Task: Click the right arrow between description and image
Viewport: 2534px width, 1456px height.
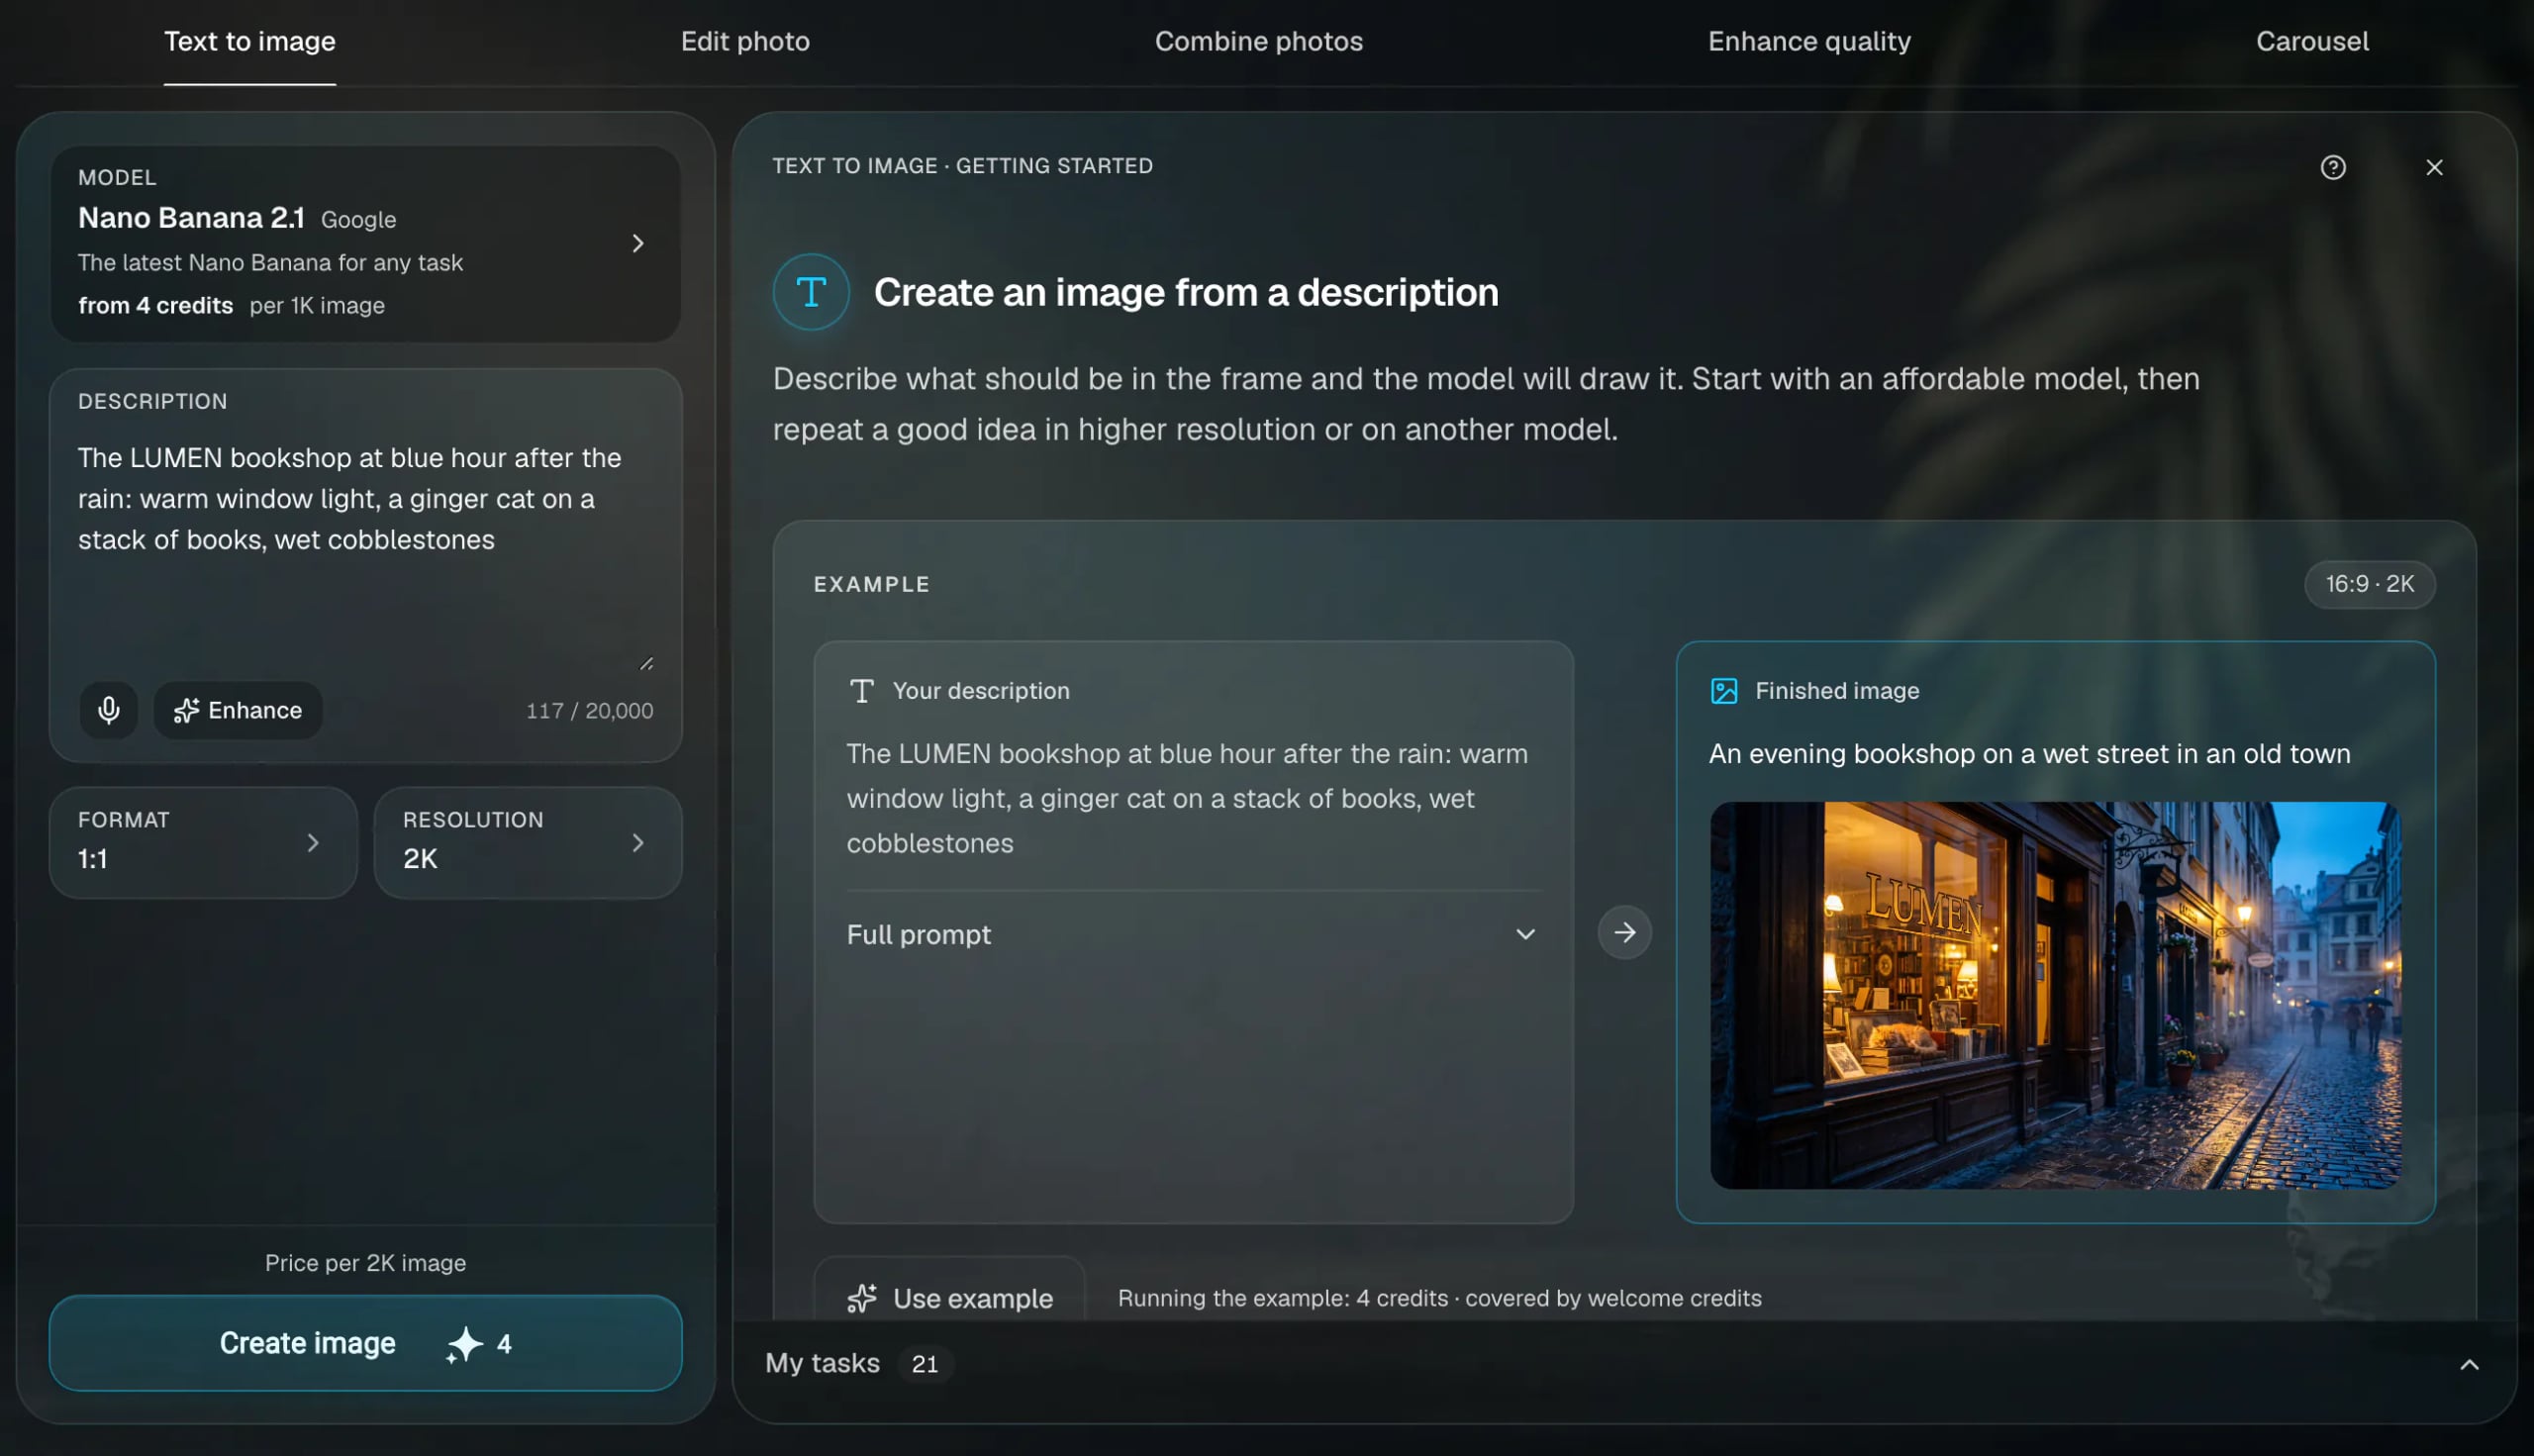Action: (x=1624, y=932)
